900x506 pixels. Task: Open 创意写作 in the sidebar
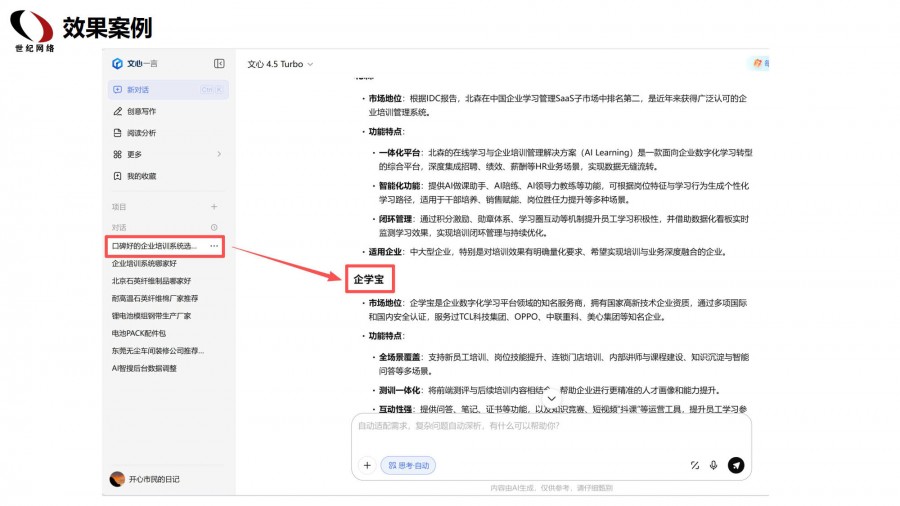[141, 111]
